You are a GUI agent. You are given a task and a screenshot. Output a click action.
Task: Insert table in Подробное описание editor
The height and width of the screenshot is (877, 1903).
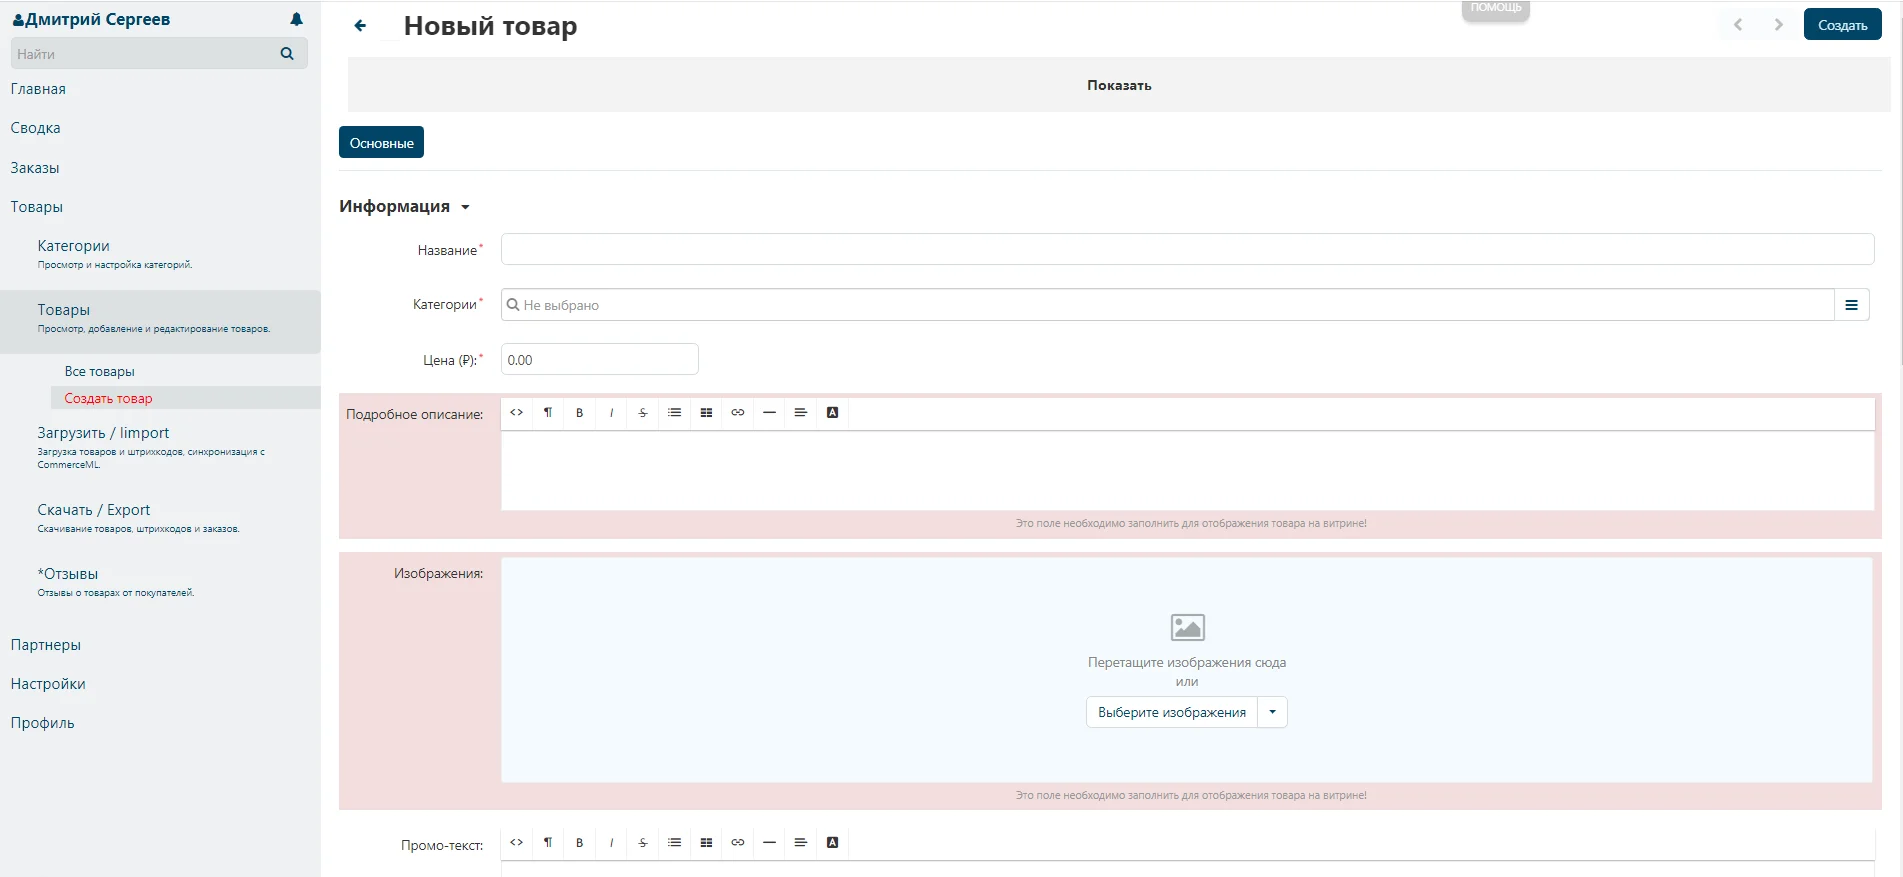click(706, 413)
